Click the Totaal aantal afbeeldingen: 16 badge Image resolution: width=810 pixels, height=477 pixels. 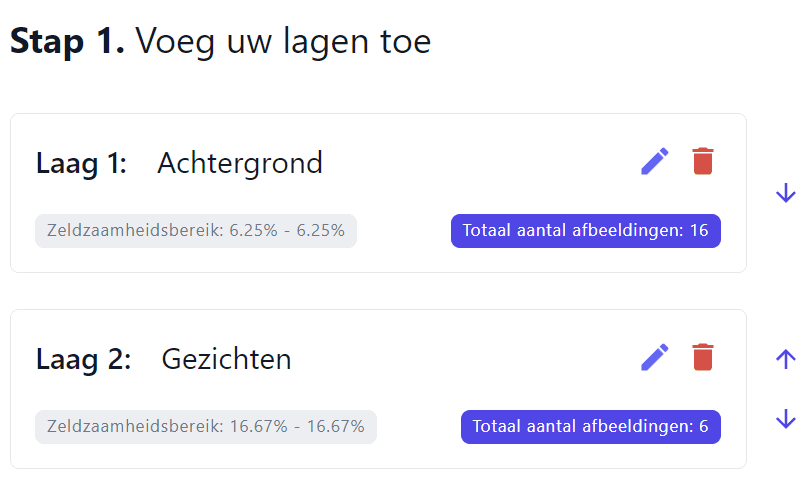click(585, 230)
